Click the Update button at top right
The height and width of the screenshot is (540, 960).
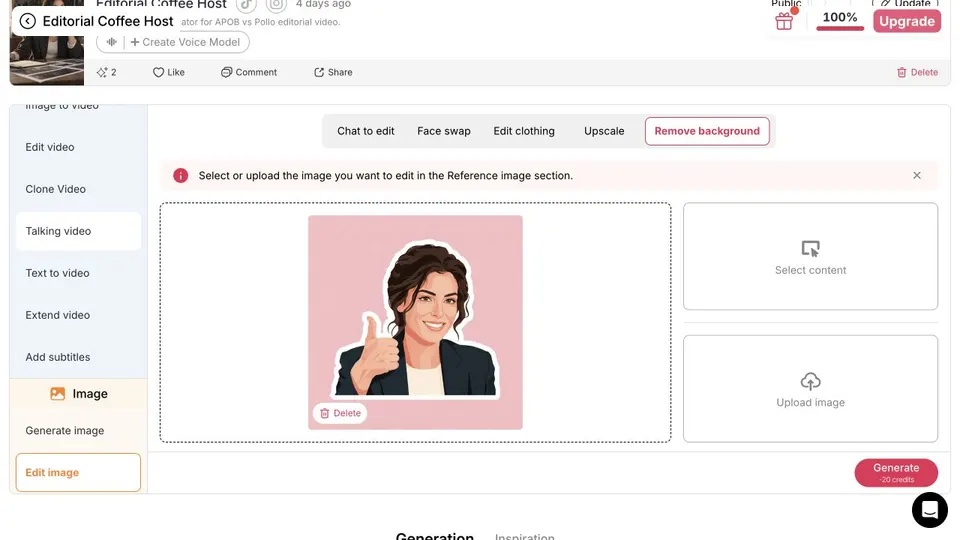[x=906, y=4]
